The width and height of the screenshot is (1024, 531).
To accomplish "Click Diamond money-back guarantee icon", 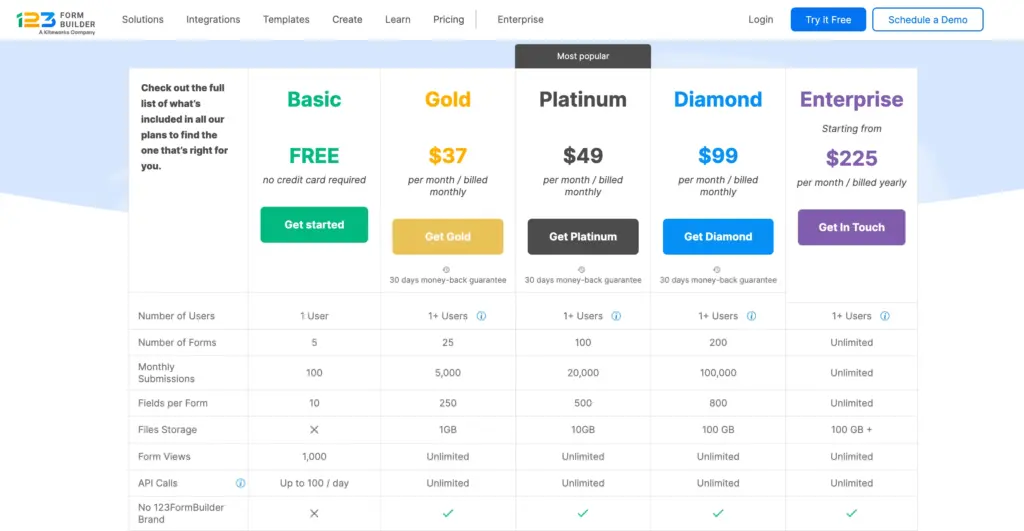I will pos(717,269).
